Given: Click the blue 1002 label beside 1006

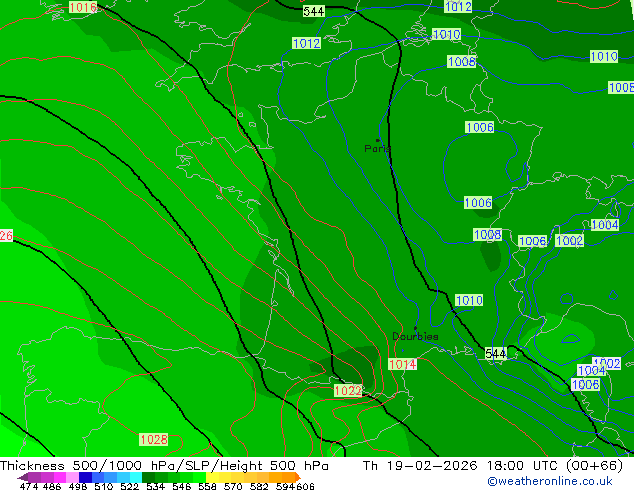Looking at the screenshot, I should click(x=569, y=241).
